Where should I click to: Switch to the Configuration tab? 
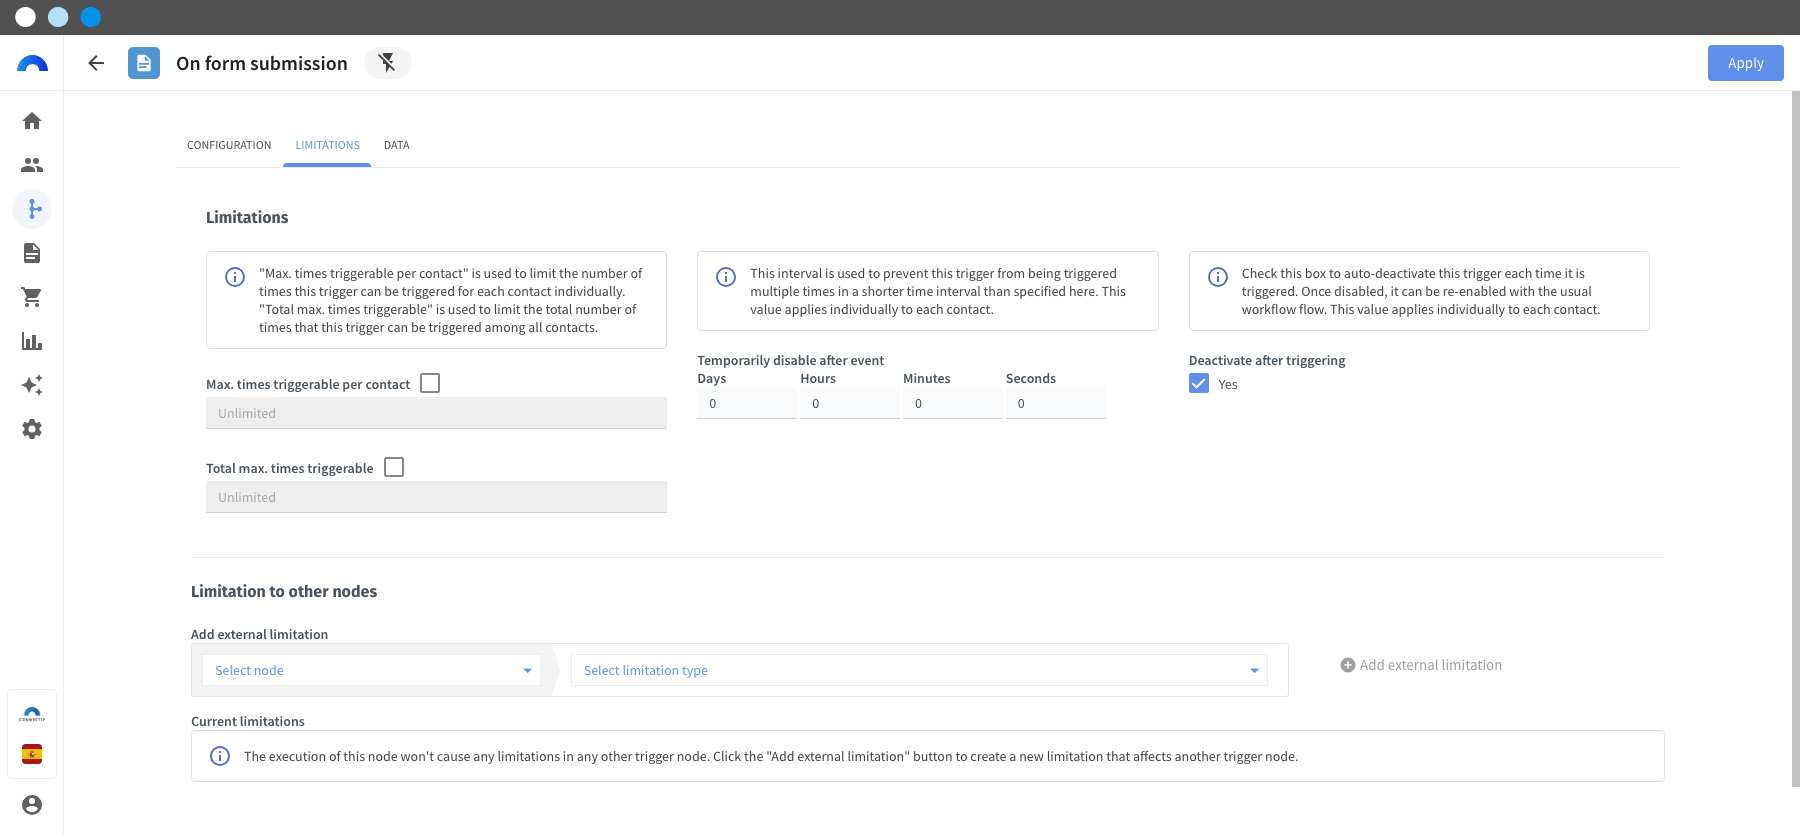click(229, 145)
